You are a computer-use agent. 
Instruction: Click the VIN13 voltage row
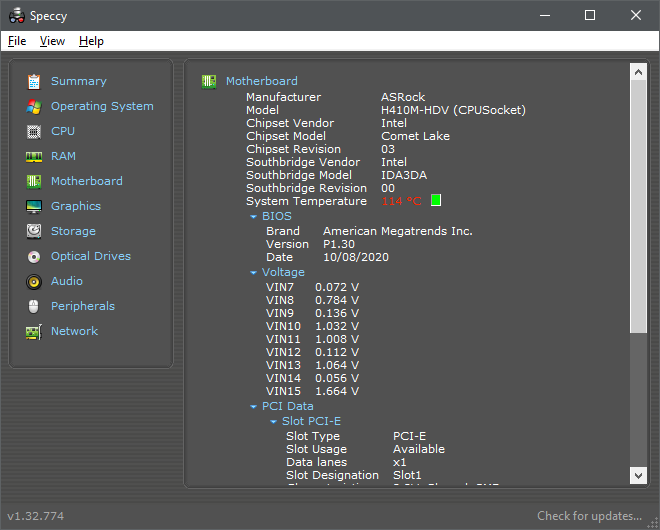coord(312,365)
